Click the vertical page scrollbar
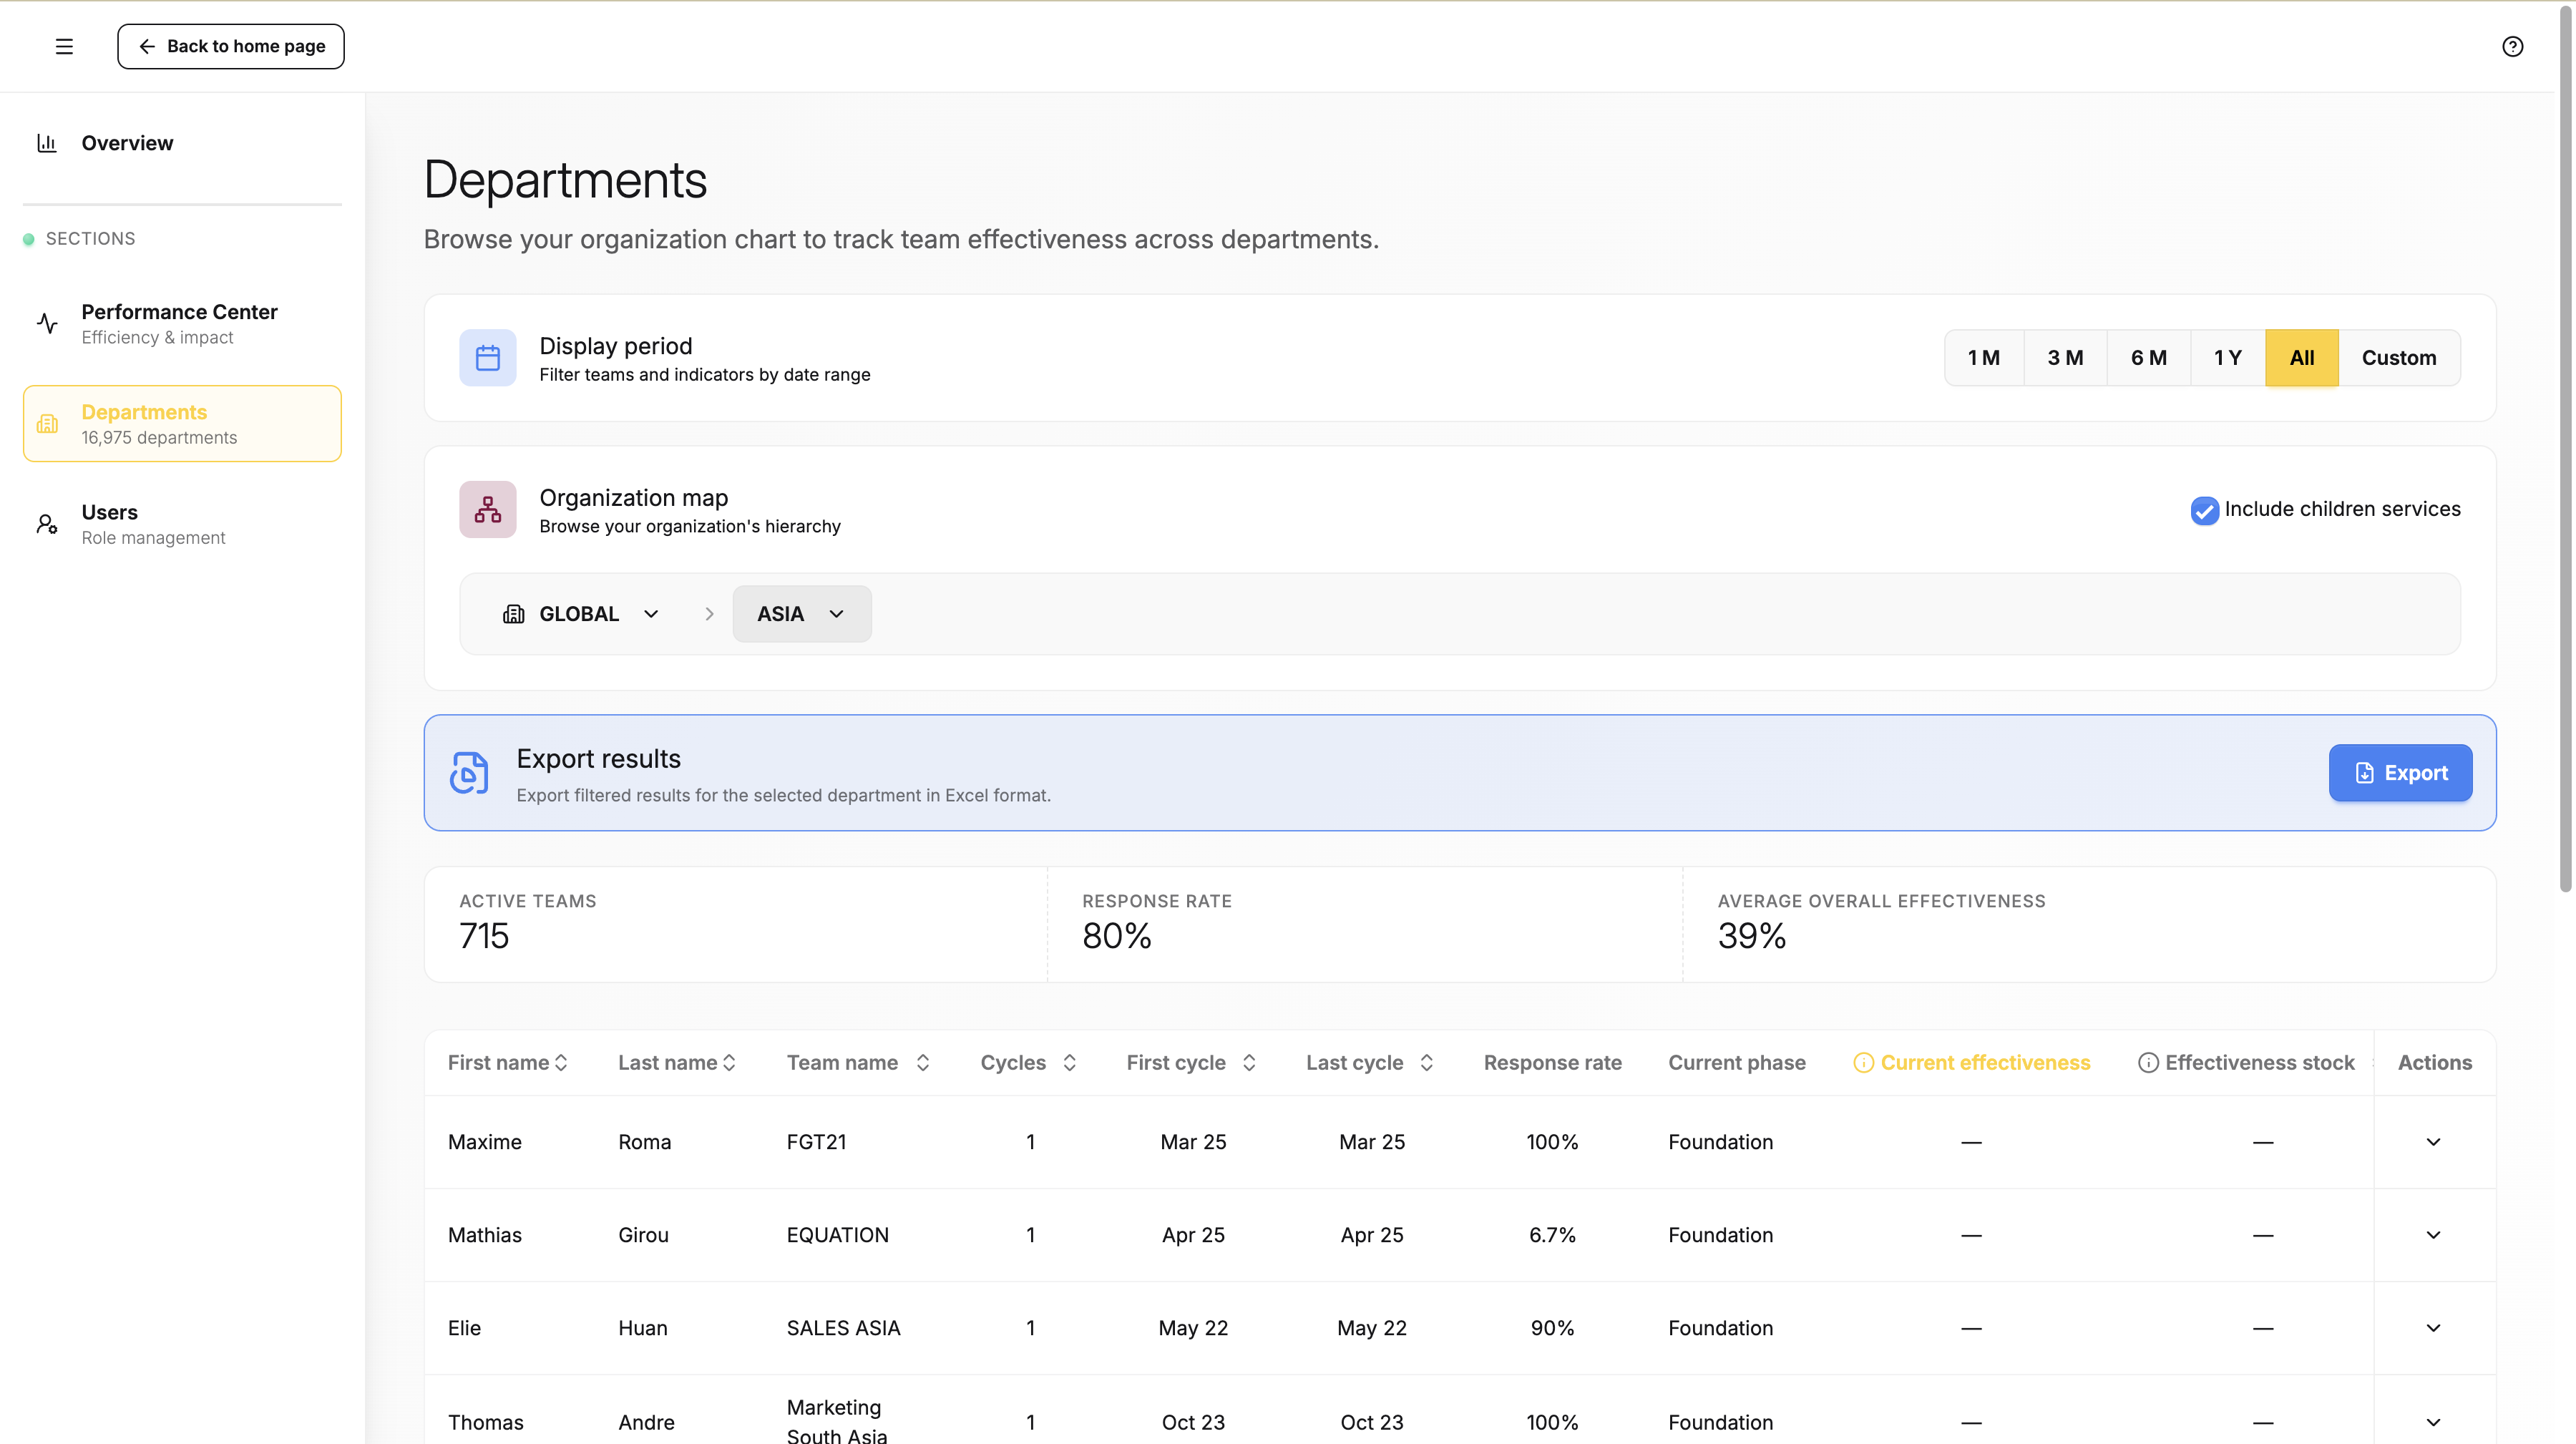Screen dimensions: 2576x1444 2565,450
